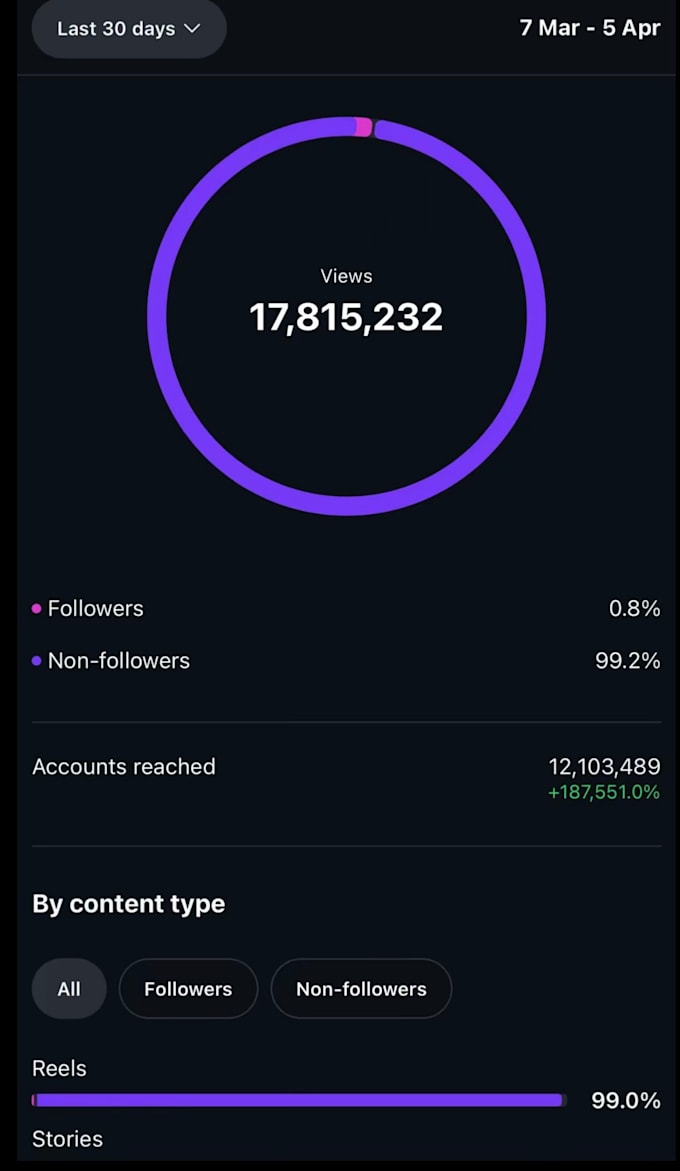
Task: Click the 12,103,489 accounts reached figure
Action: [x=605, y=766]
